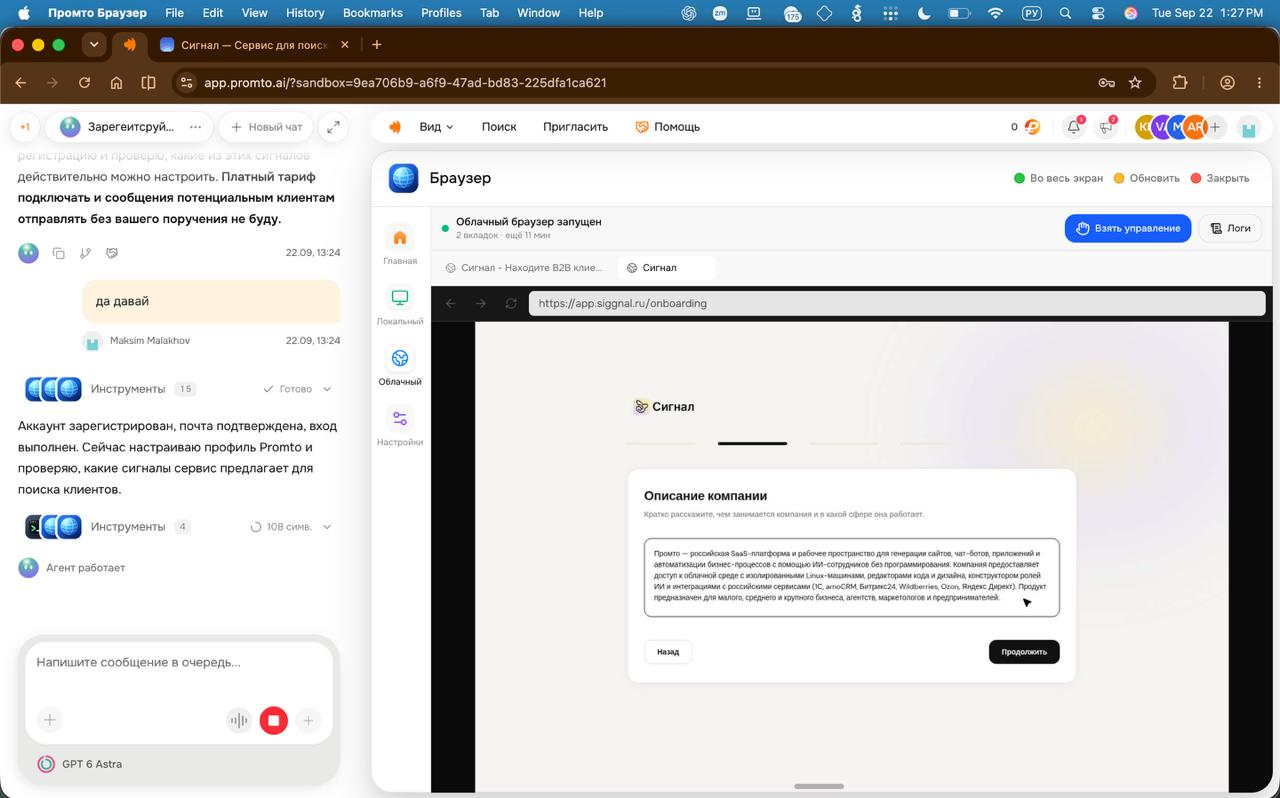The image size is (1280, 798).
Task: Click the plus icon right of stop button
Action: click(x=308, y=720)
